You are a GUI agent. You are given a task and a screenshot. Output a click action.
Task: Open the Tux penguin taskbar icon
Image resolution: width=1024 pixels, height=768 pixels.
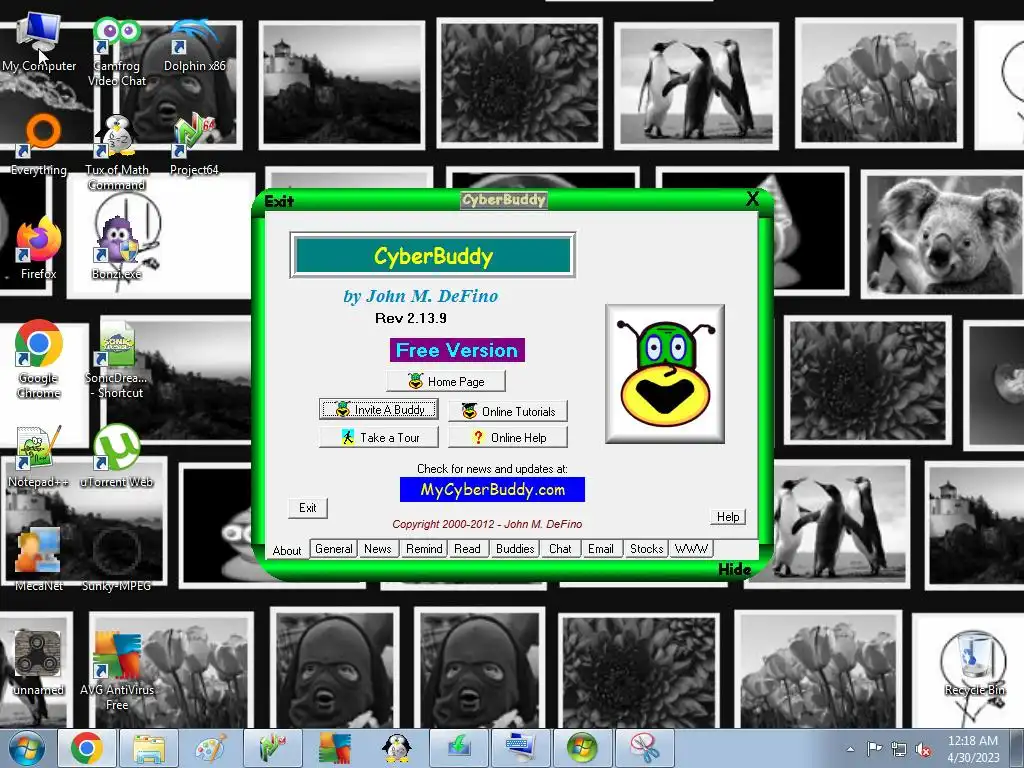point(396,748)
